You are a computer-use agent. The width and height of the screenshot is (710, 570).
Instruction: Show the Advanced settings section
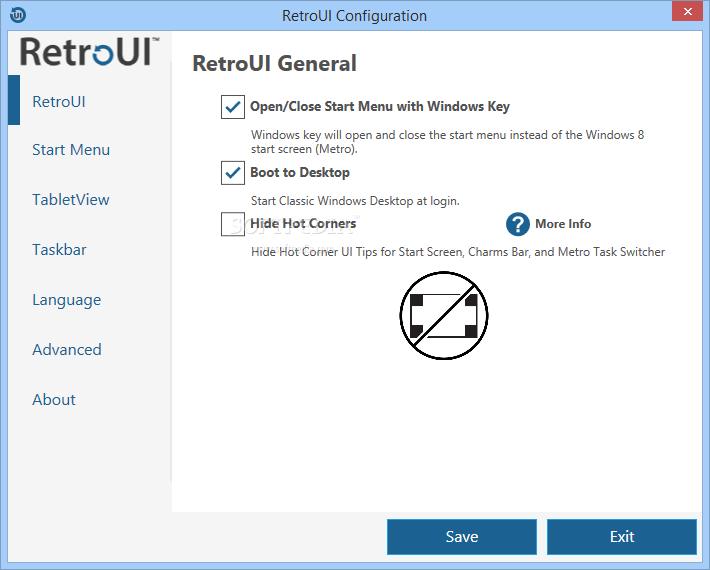pyautogui.click(x=67, y=350)
